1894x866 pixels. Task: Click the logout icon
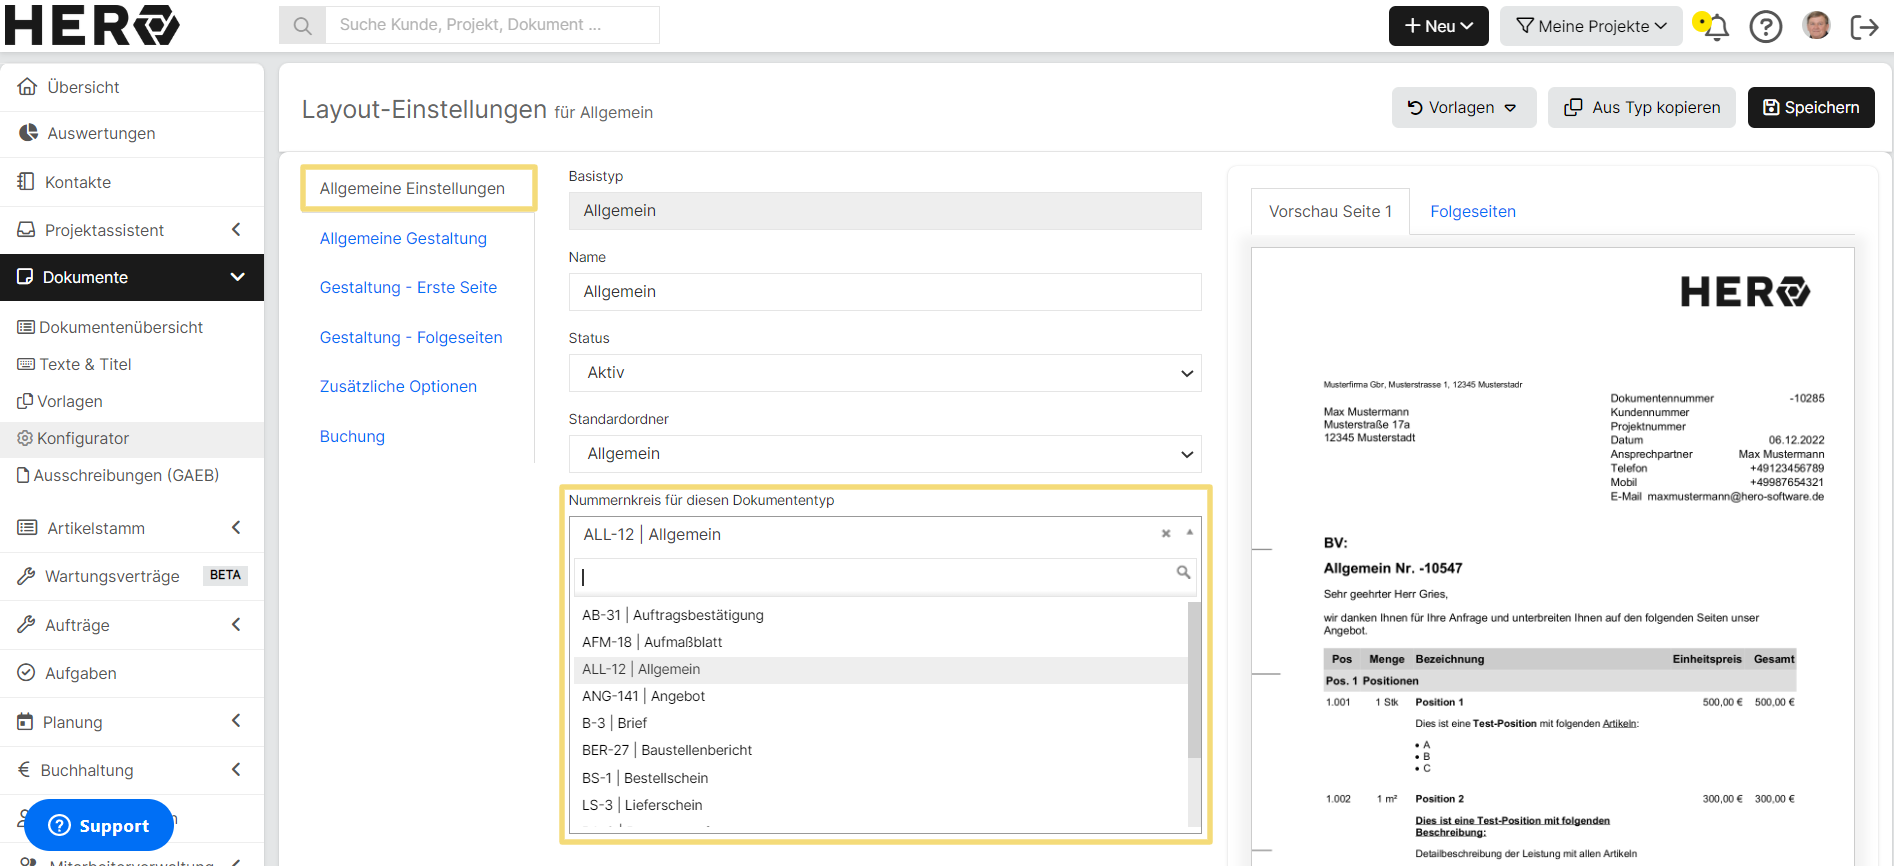(1865, 27)
